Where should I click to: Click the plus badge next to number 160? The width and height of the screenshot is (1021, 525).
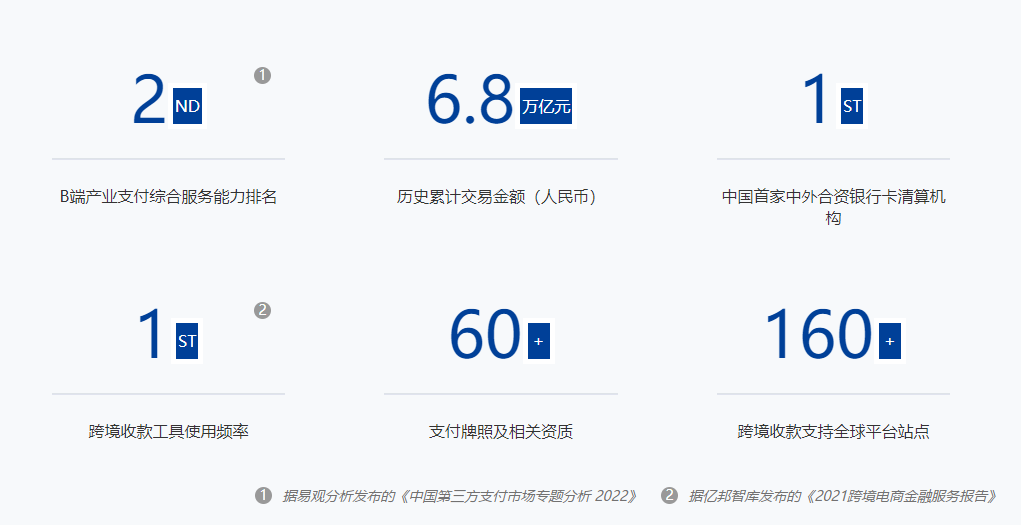(890, 341)
